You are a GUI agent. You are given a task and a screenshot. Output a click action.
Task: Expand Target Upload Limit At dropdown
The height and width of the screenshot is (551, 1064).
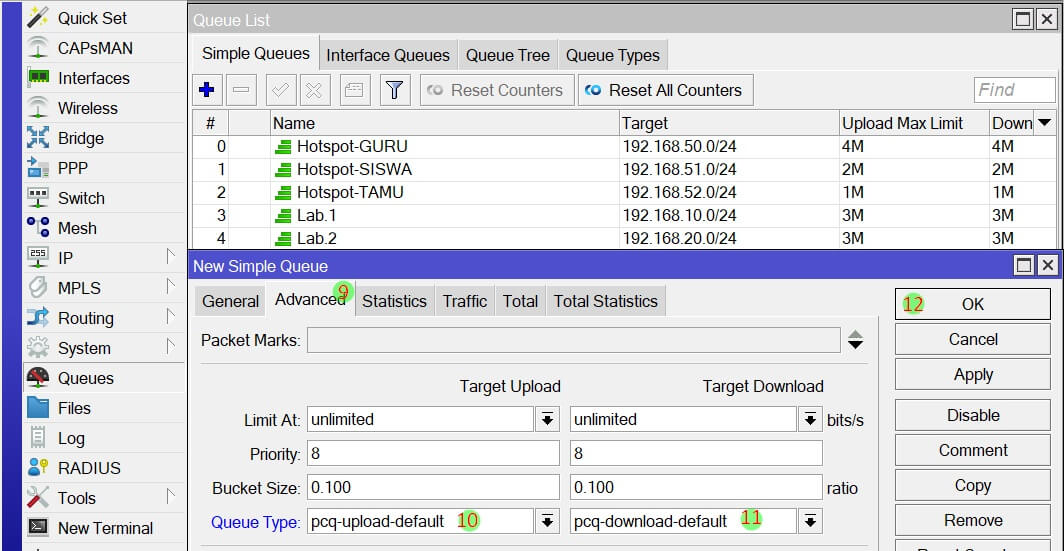tap(547, 420)
